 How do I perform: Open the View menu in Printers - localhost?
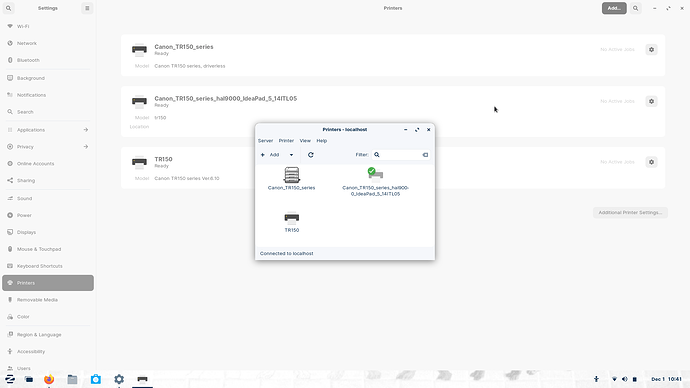(305, 141)
